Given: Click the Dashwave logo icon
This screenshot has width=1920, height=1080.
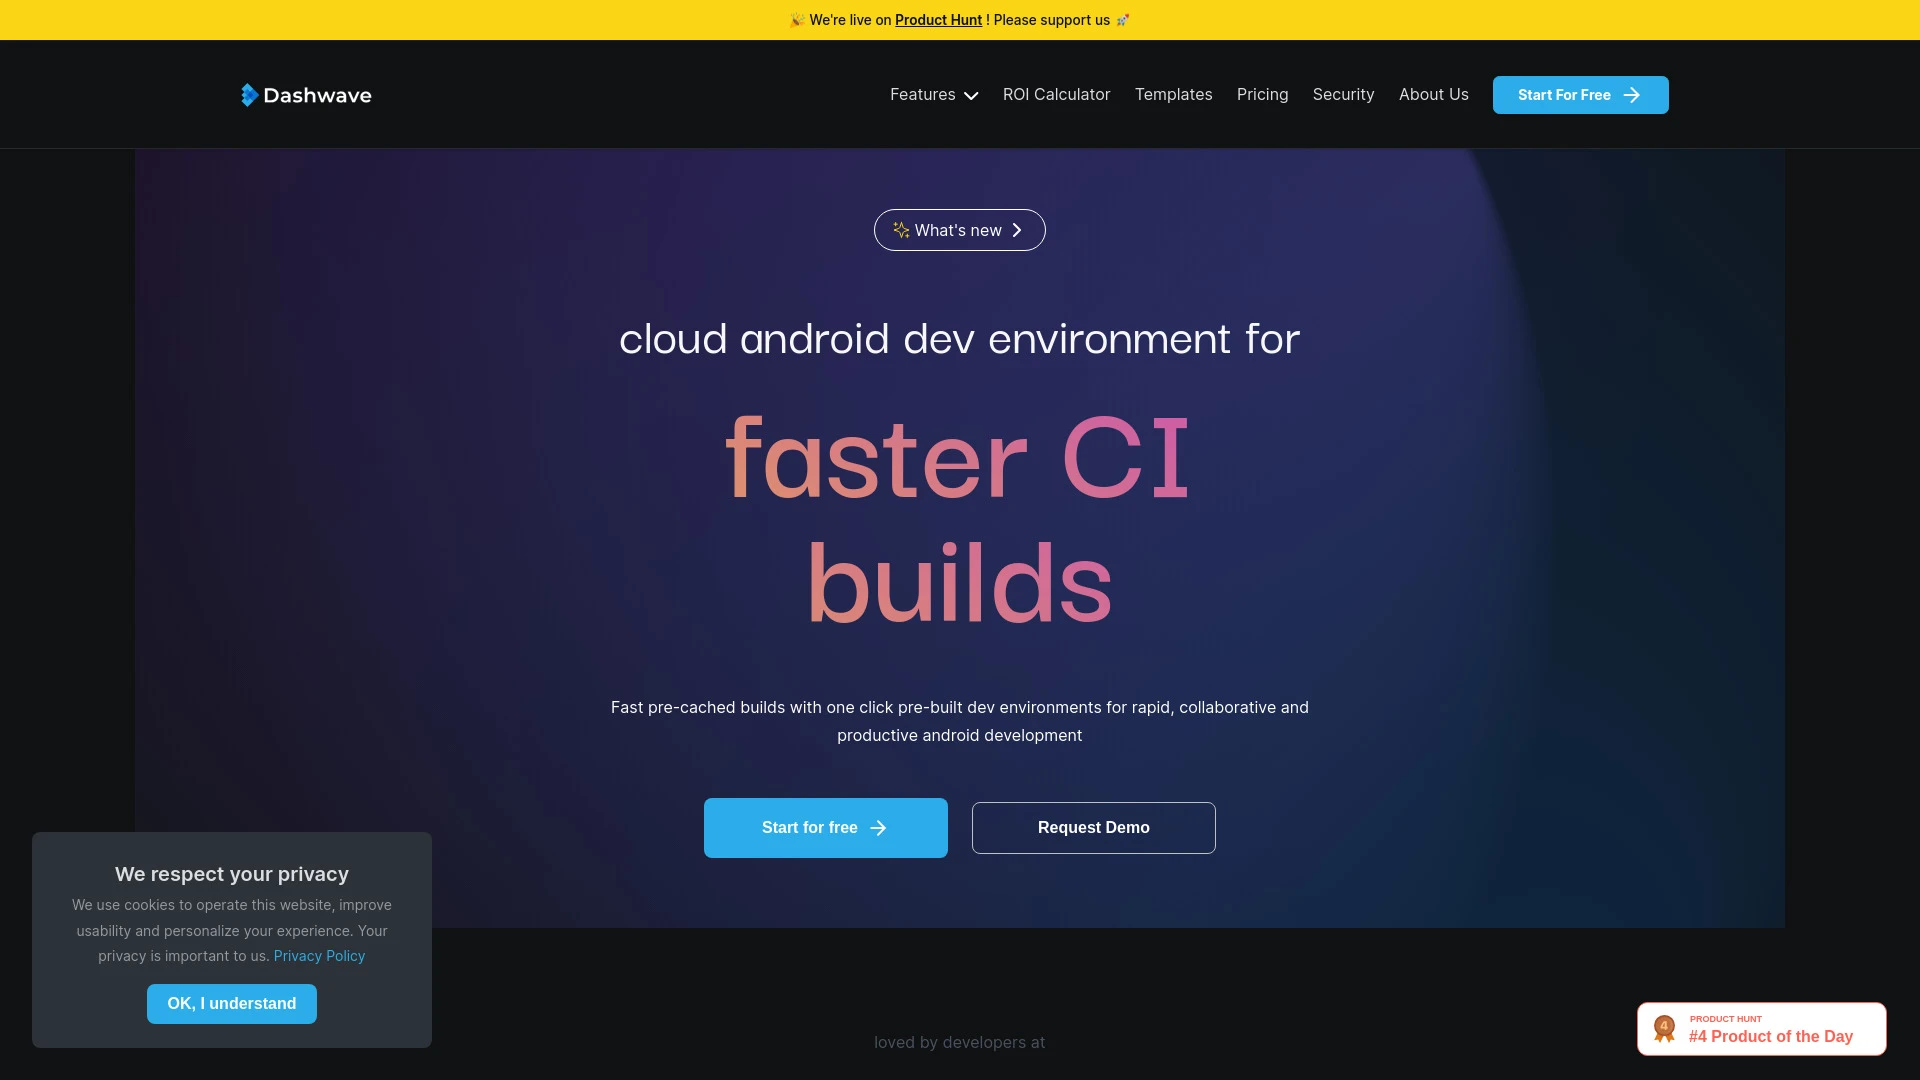Looking at the screenshot, I should pyautogui.click(x=249, y=95).
